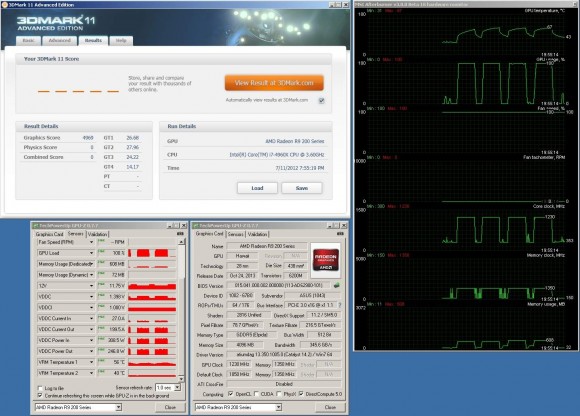Click the 3DMark 11 title bar icon
The height and width of the screenshot is (416, 580).
tap(4, 5)
